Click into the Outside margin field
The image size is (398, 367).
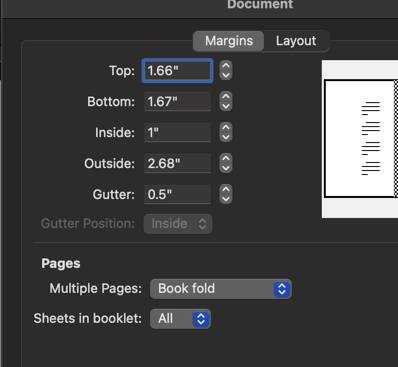point(177,164)
